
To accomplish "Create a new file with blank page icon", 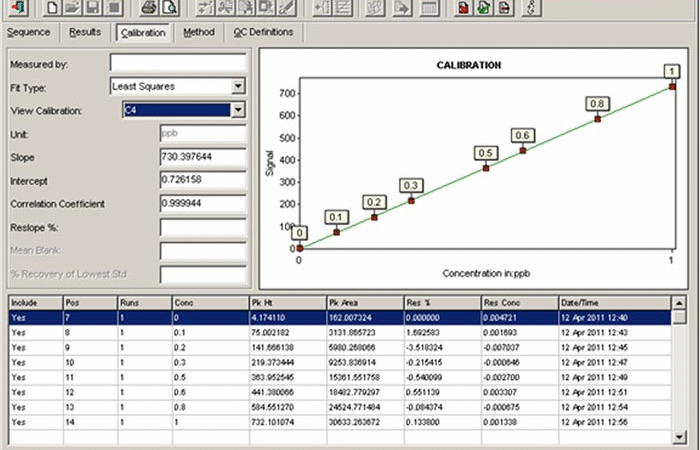I will click(x=53, y=8).
